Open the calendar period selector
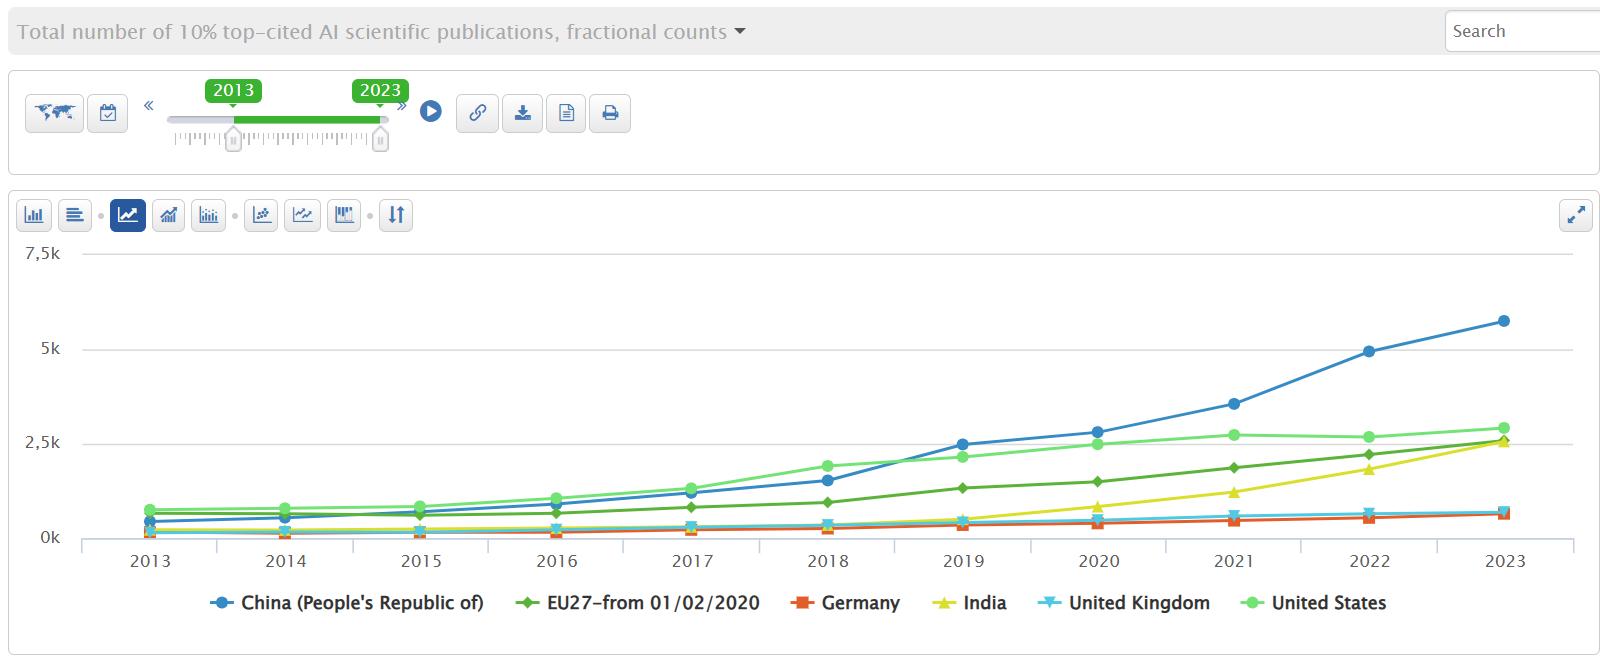 coord(108,113)
